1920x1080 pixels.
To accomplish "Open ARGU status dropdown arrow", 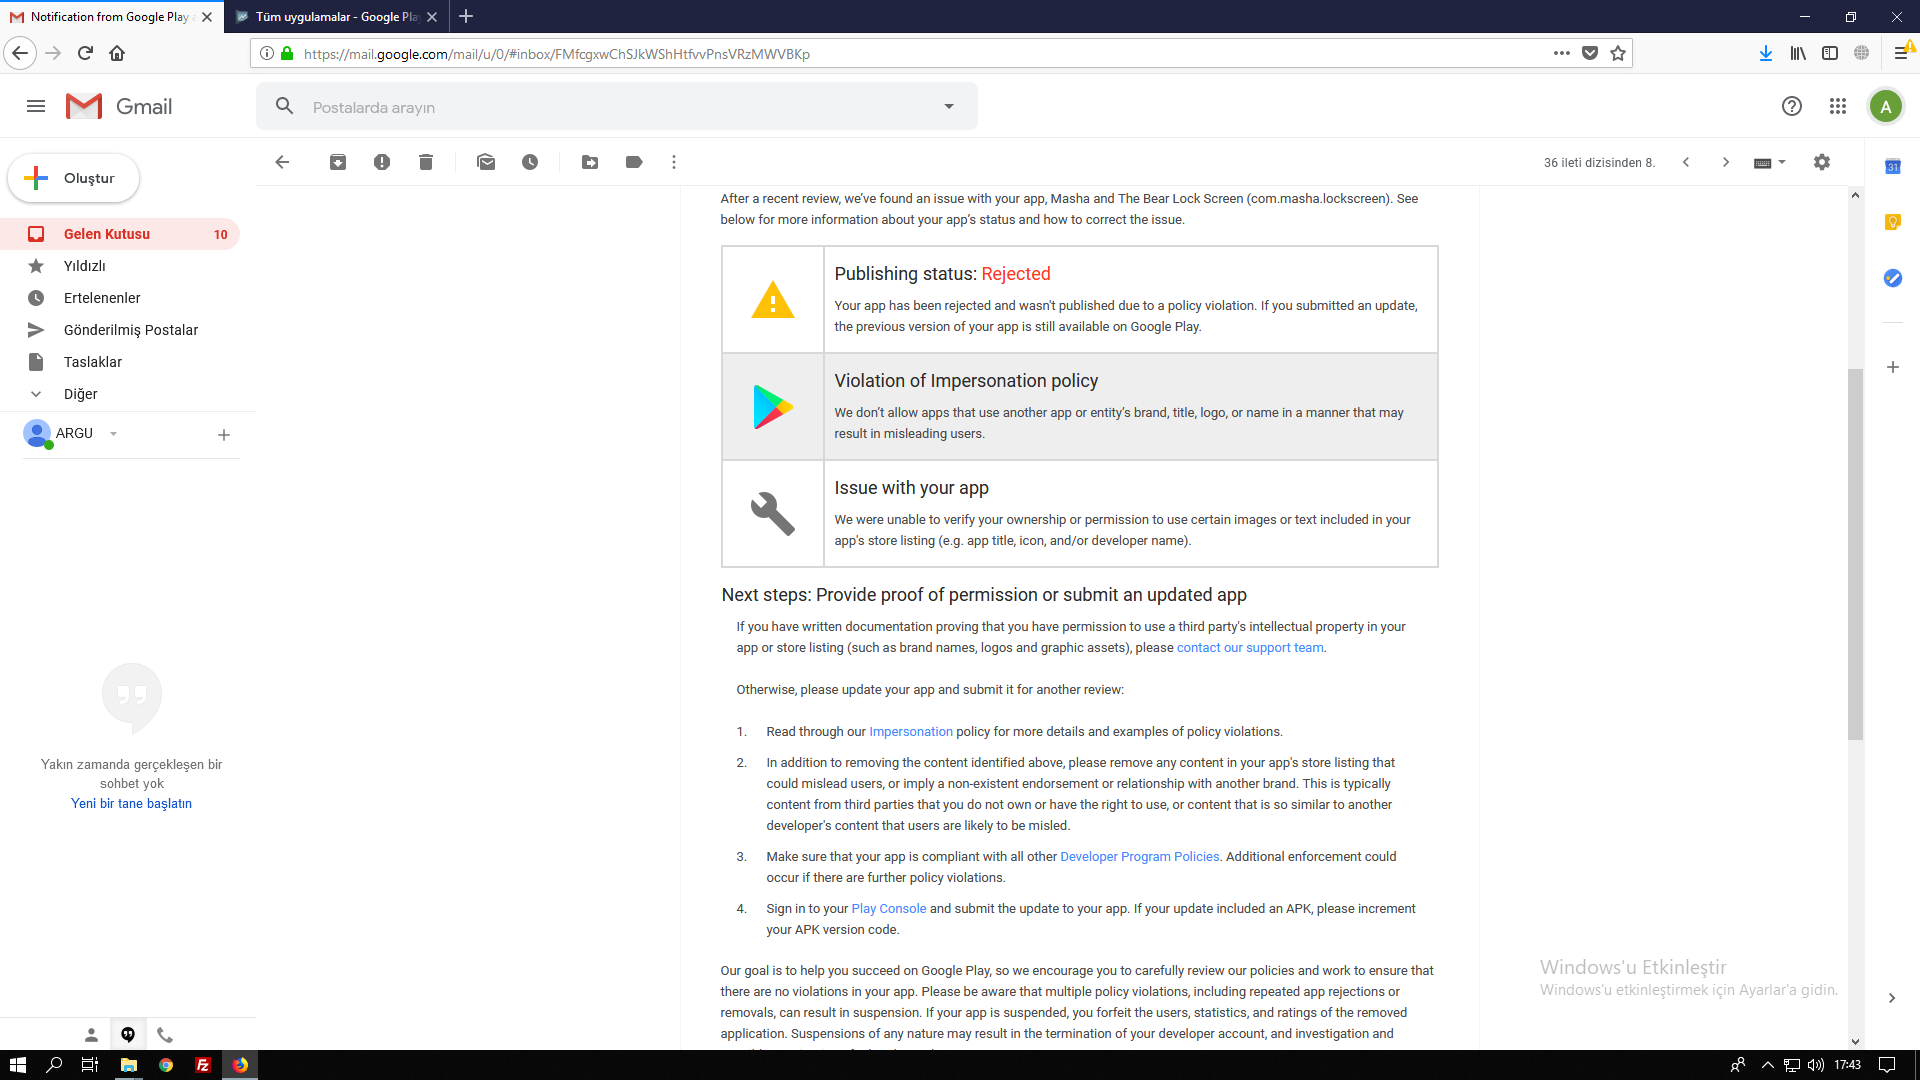I will [113, 433].
